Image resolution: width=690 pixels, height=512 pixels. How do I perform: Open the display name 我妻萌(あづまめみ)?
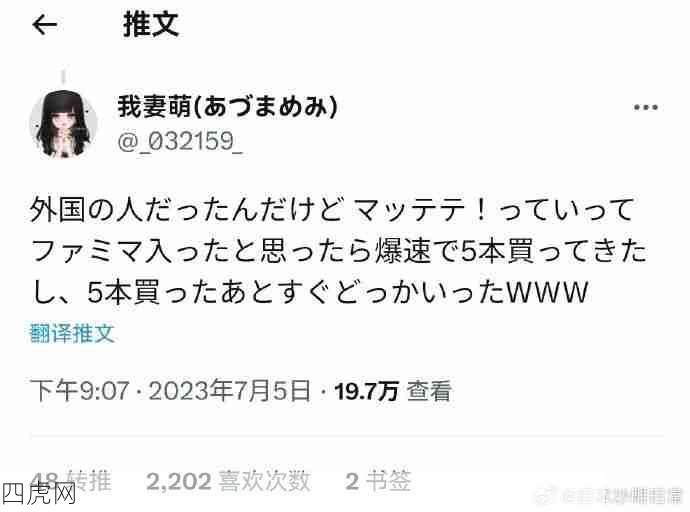click(x=228, y=106)
